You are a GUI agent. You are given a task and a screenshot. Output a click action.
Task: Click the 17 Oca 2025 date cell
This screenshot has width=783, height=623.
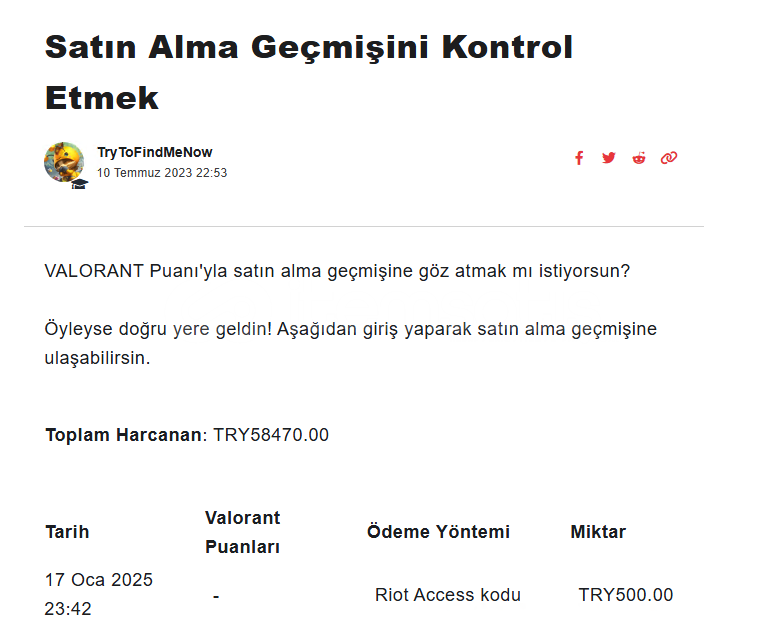pos(98,594)
